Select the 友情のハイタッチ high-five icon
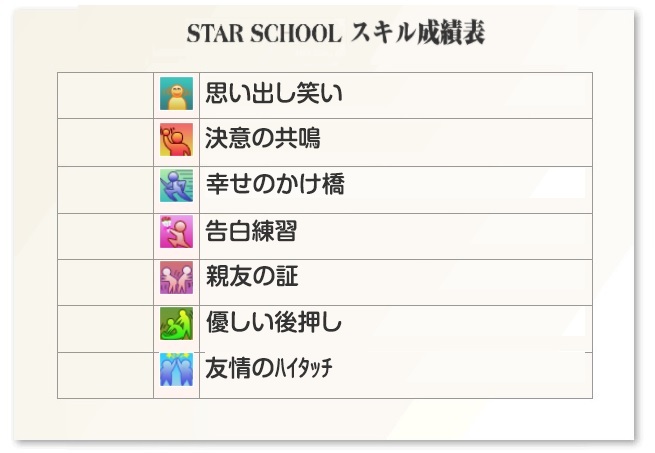The image size is (655, 453). tap(176, 369)
